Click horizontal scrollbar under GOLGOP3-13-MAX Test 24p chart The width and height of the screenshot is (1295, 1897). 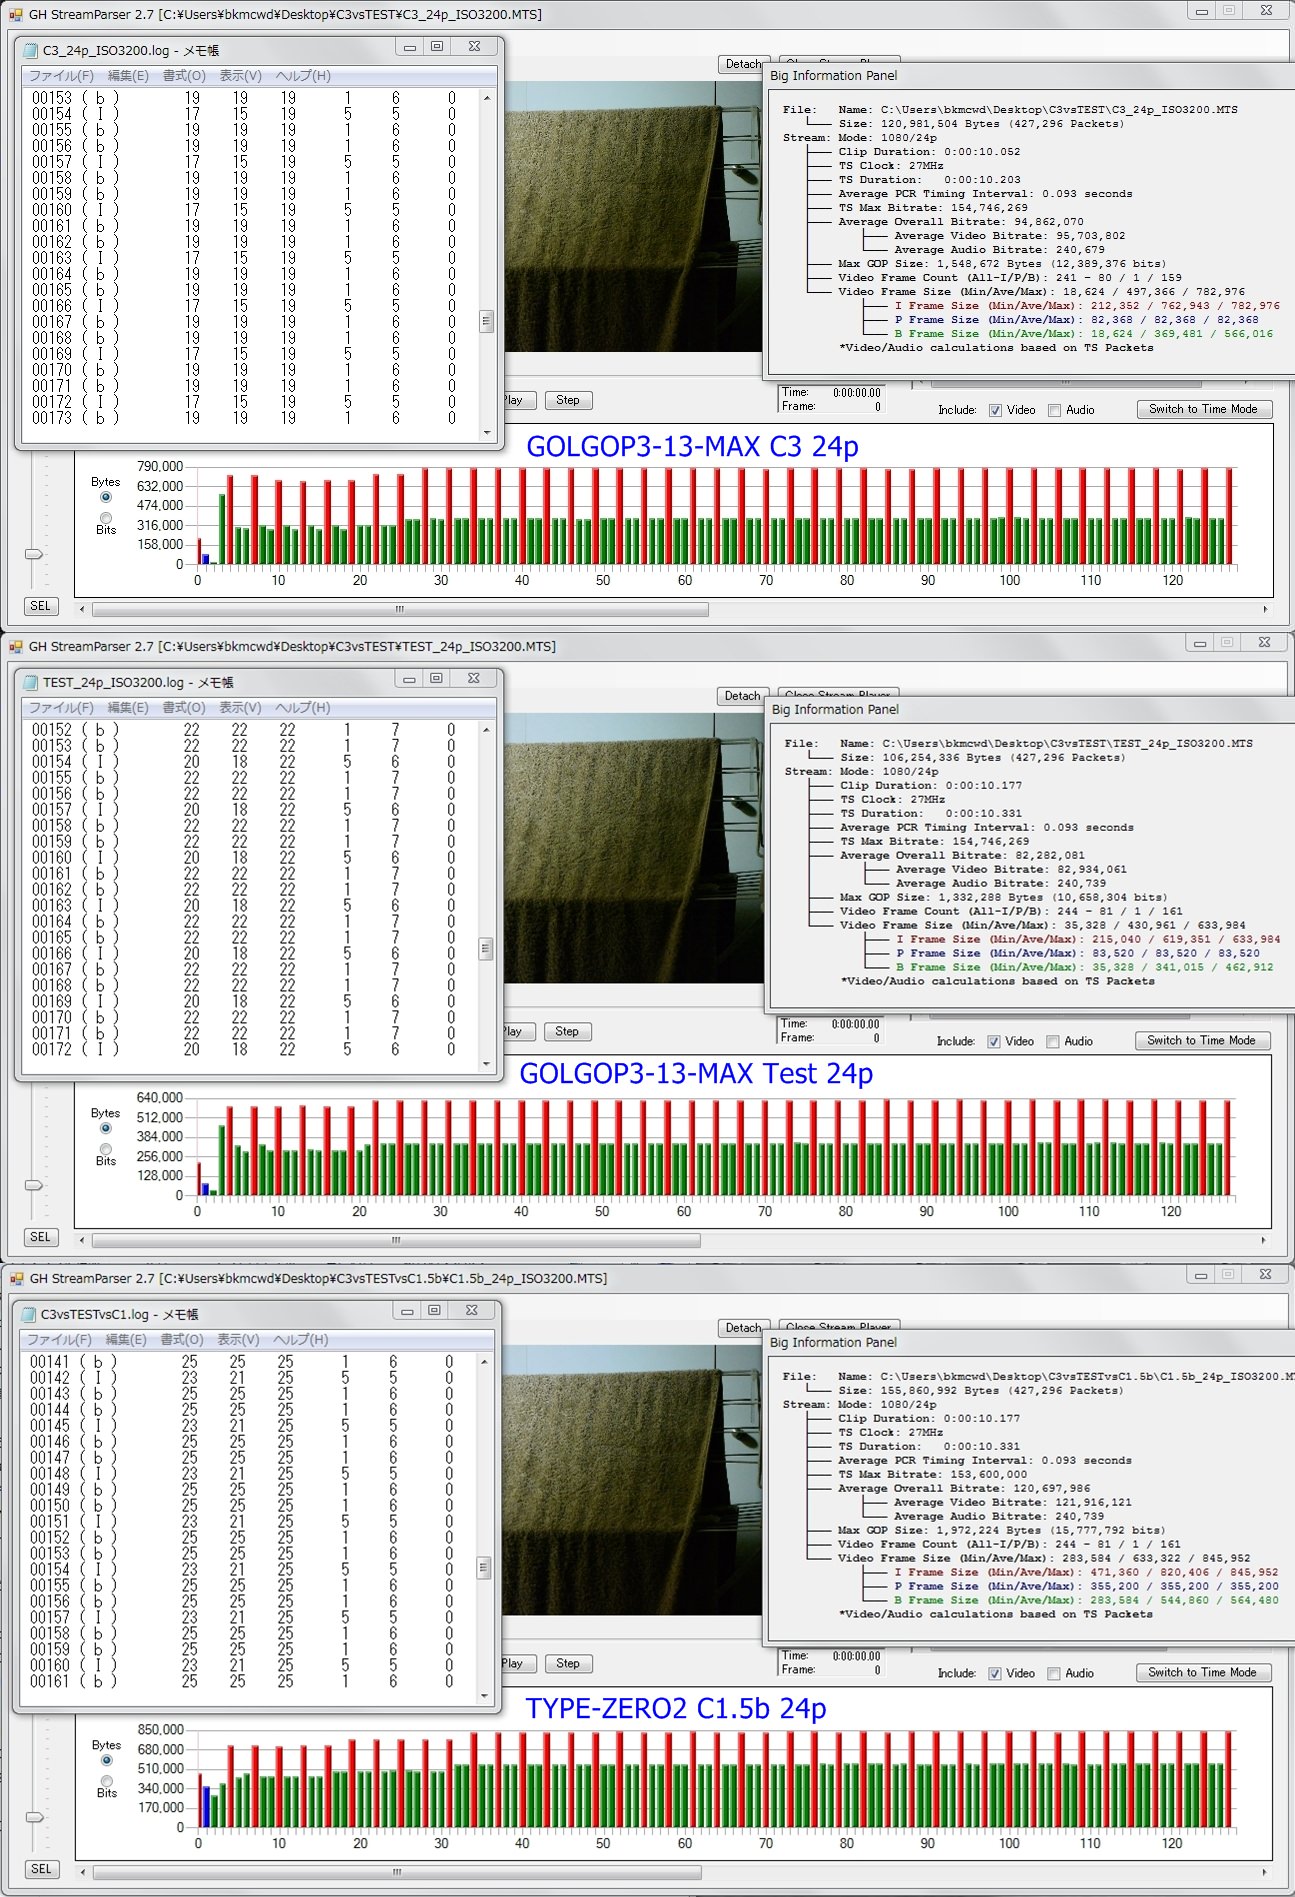point(396,1240)
